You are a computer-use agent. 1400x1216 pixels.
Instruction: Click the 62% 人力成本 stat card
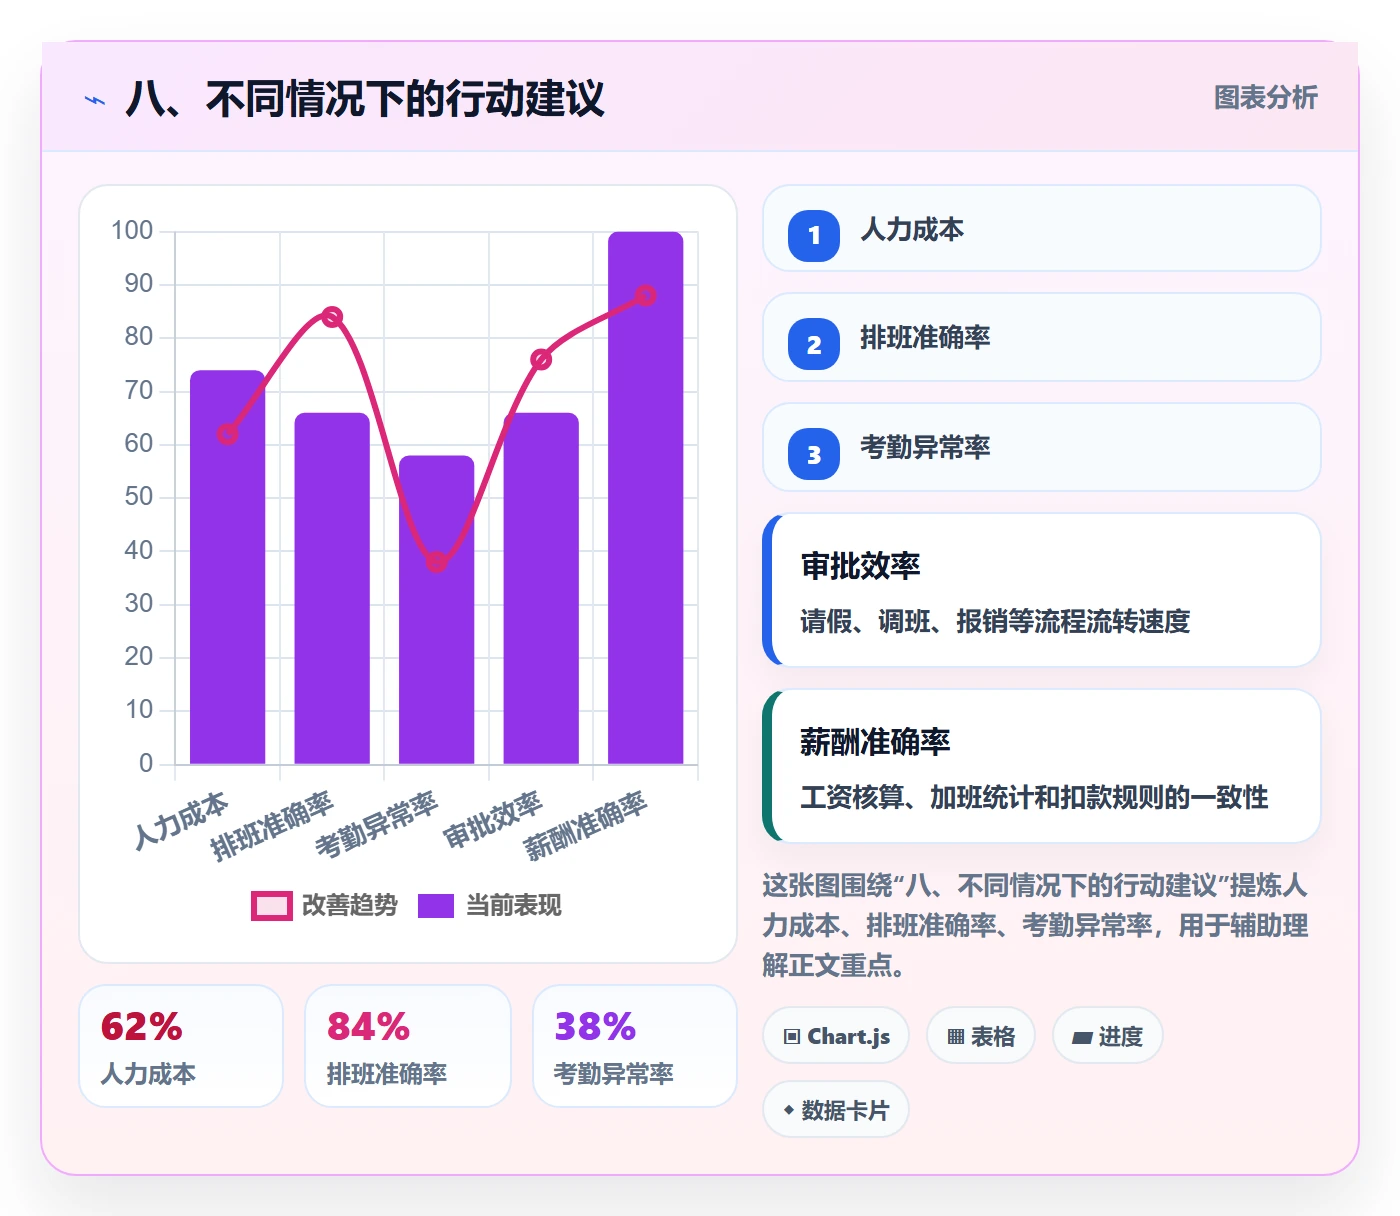[181, 1046]
